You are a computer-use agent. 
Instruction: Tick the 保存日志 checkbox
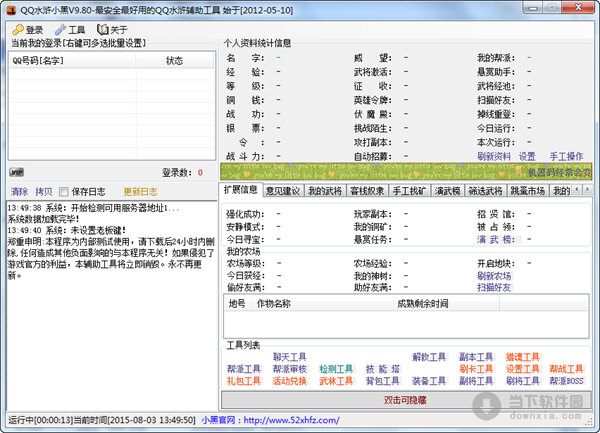(64, 192)
